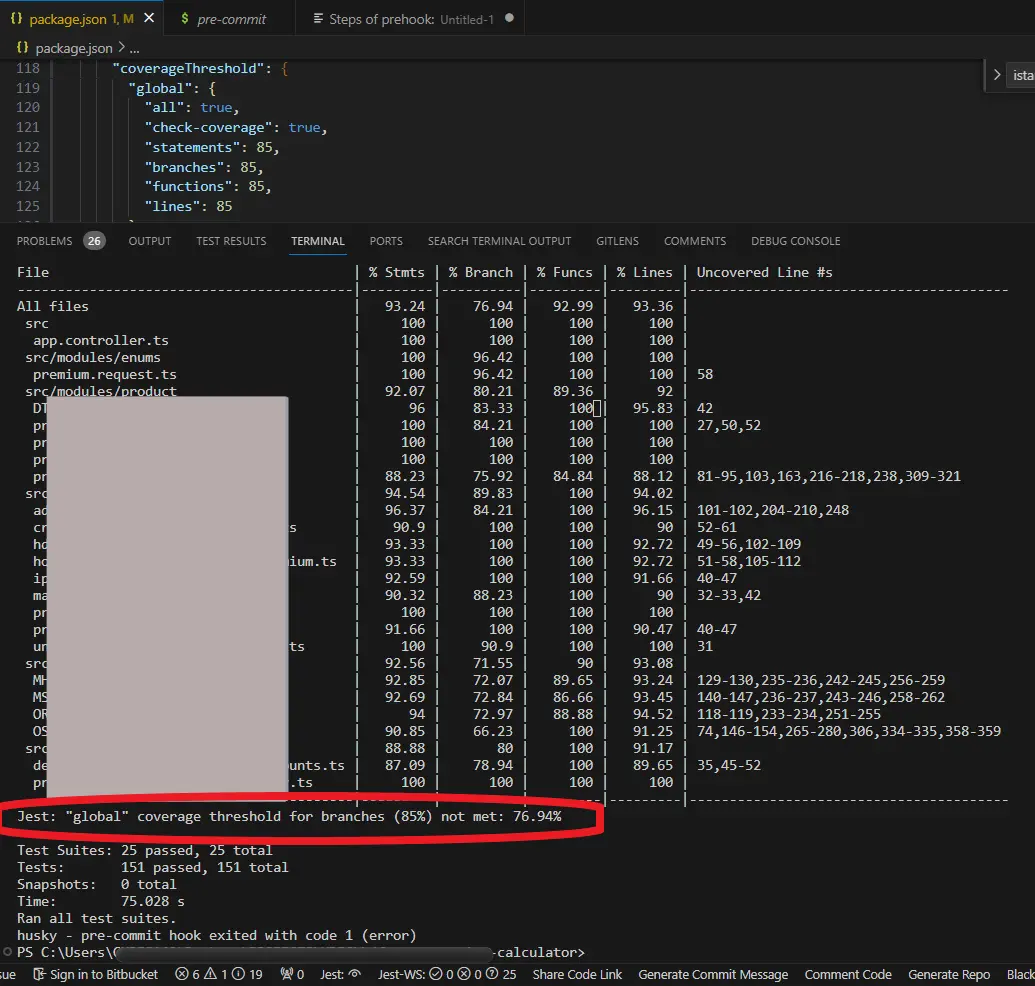Image resolution: width=1035 pixels, height=986 pixels.
Task: Click the "check-coverage" key on line 121
Action: (x=208, y=127)
